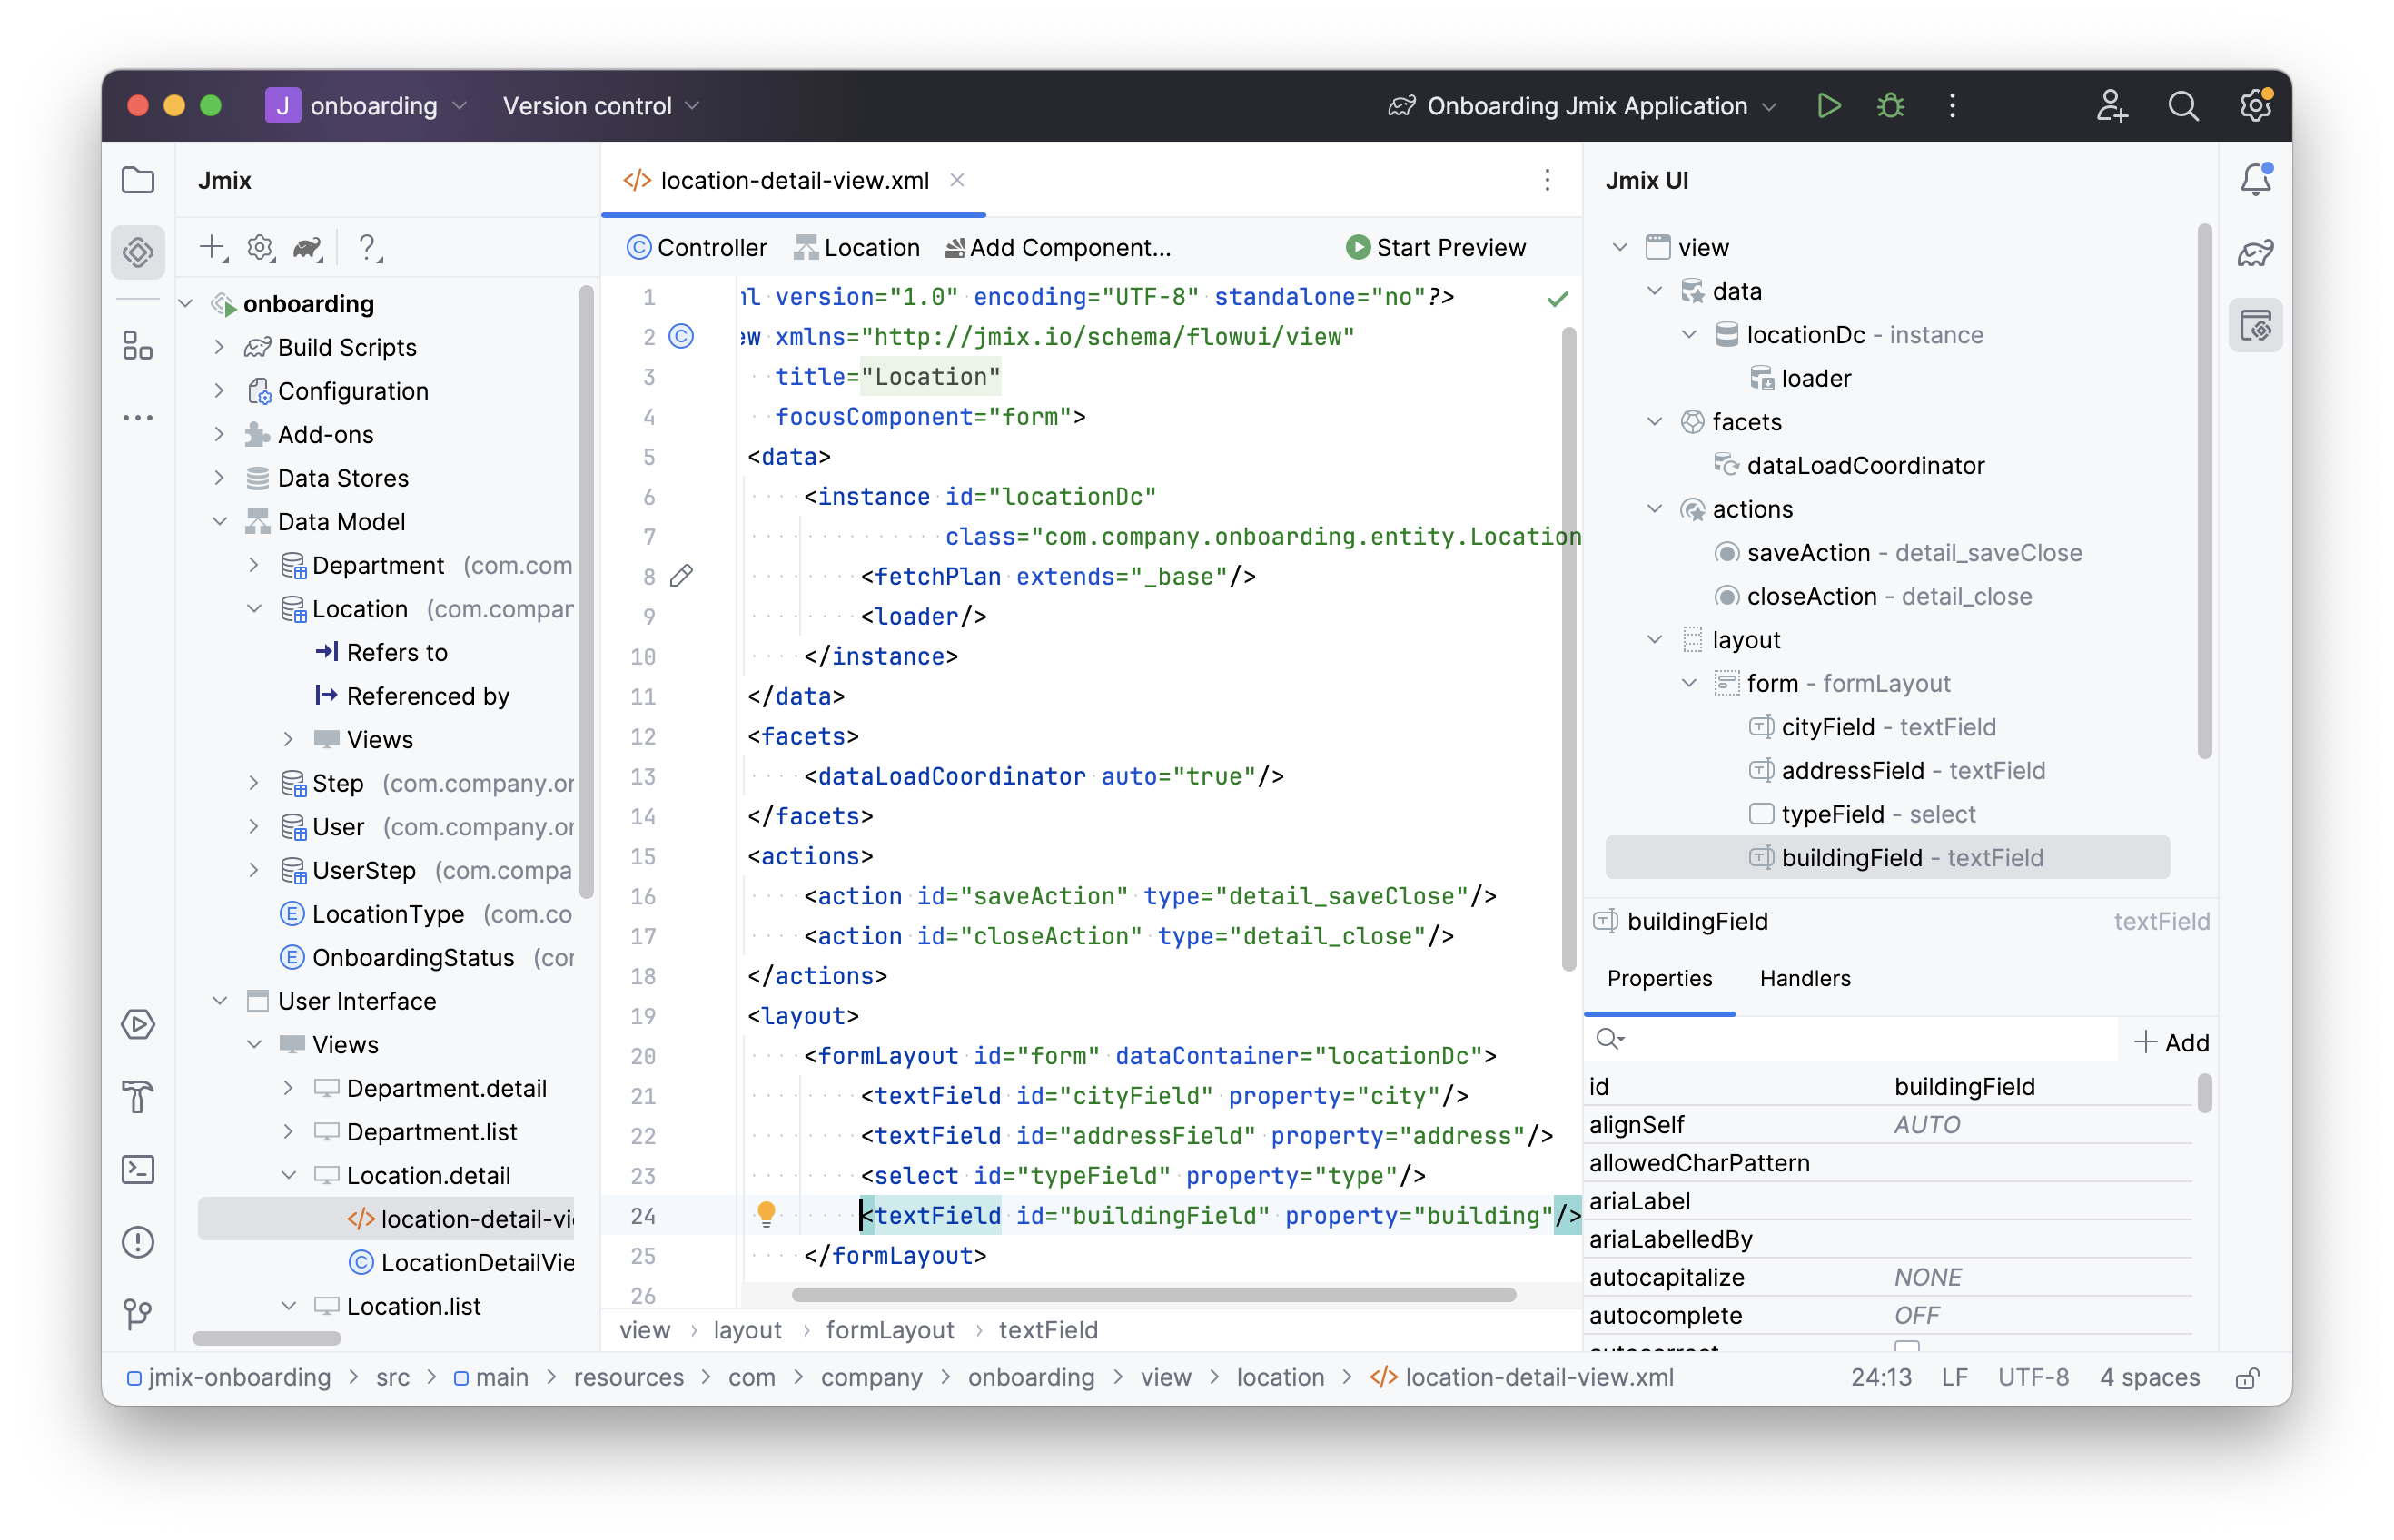This screenshot has height=1540, width=2394.
Task: Collapse the facets node in Jmix UI tree
Action: click(1654, 422)
